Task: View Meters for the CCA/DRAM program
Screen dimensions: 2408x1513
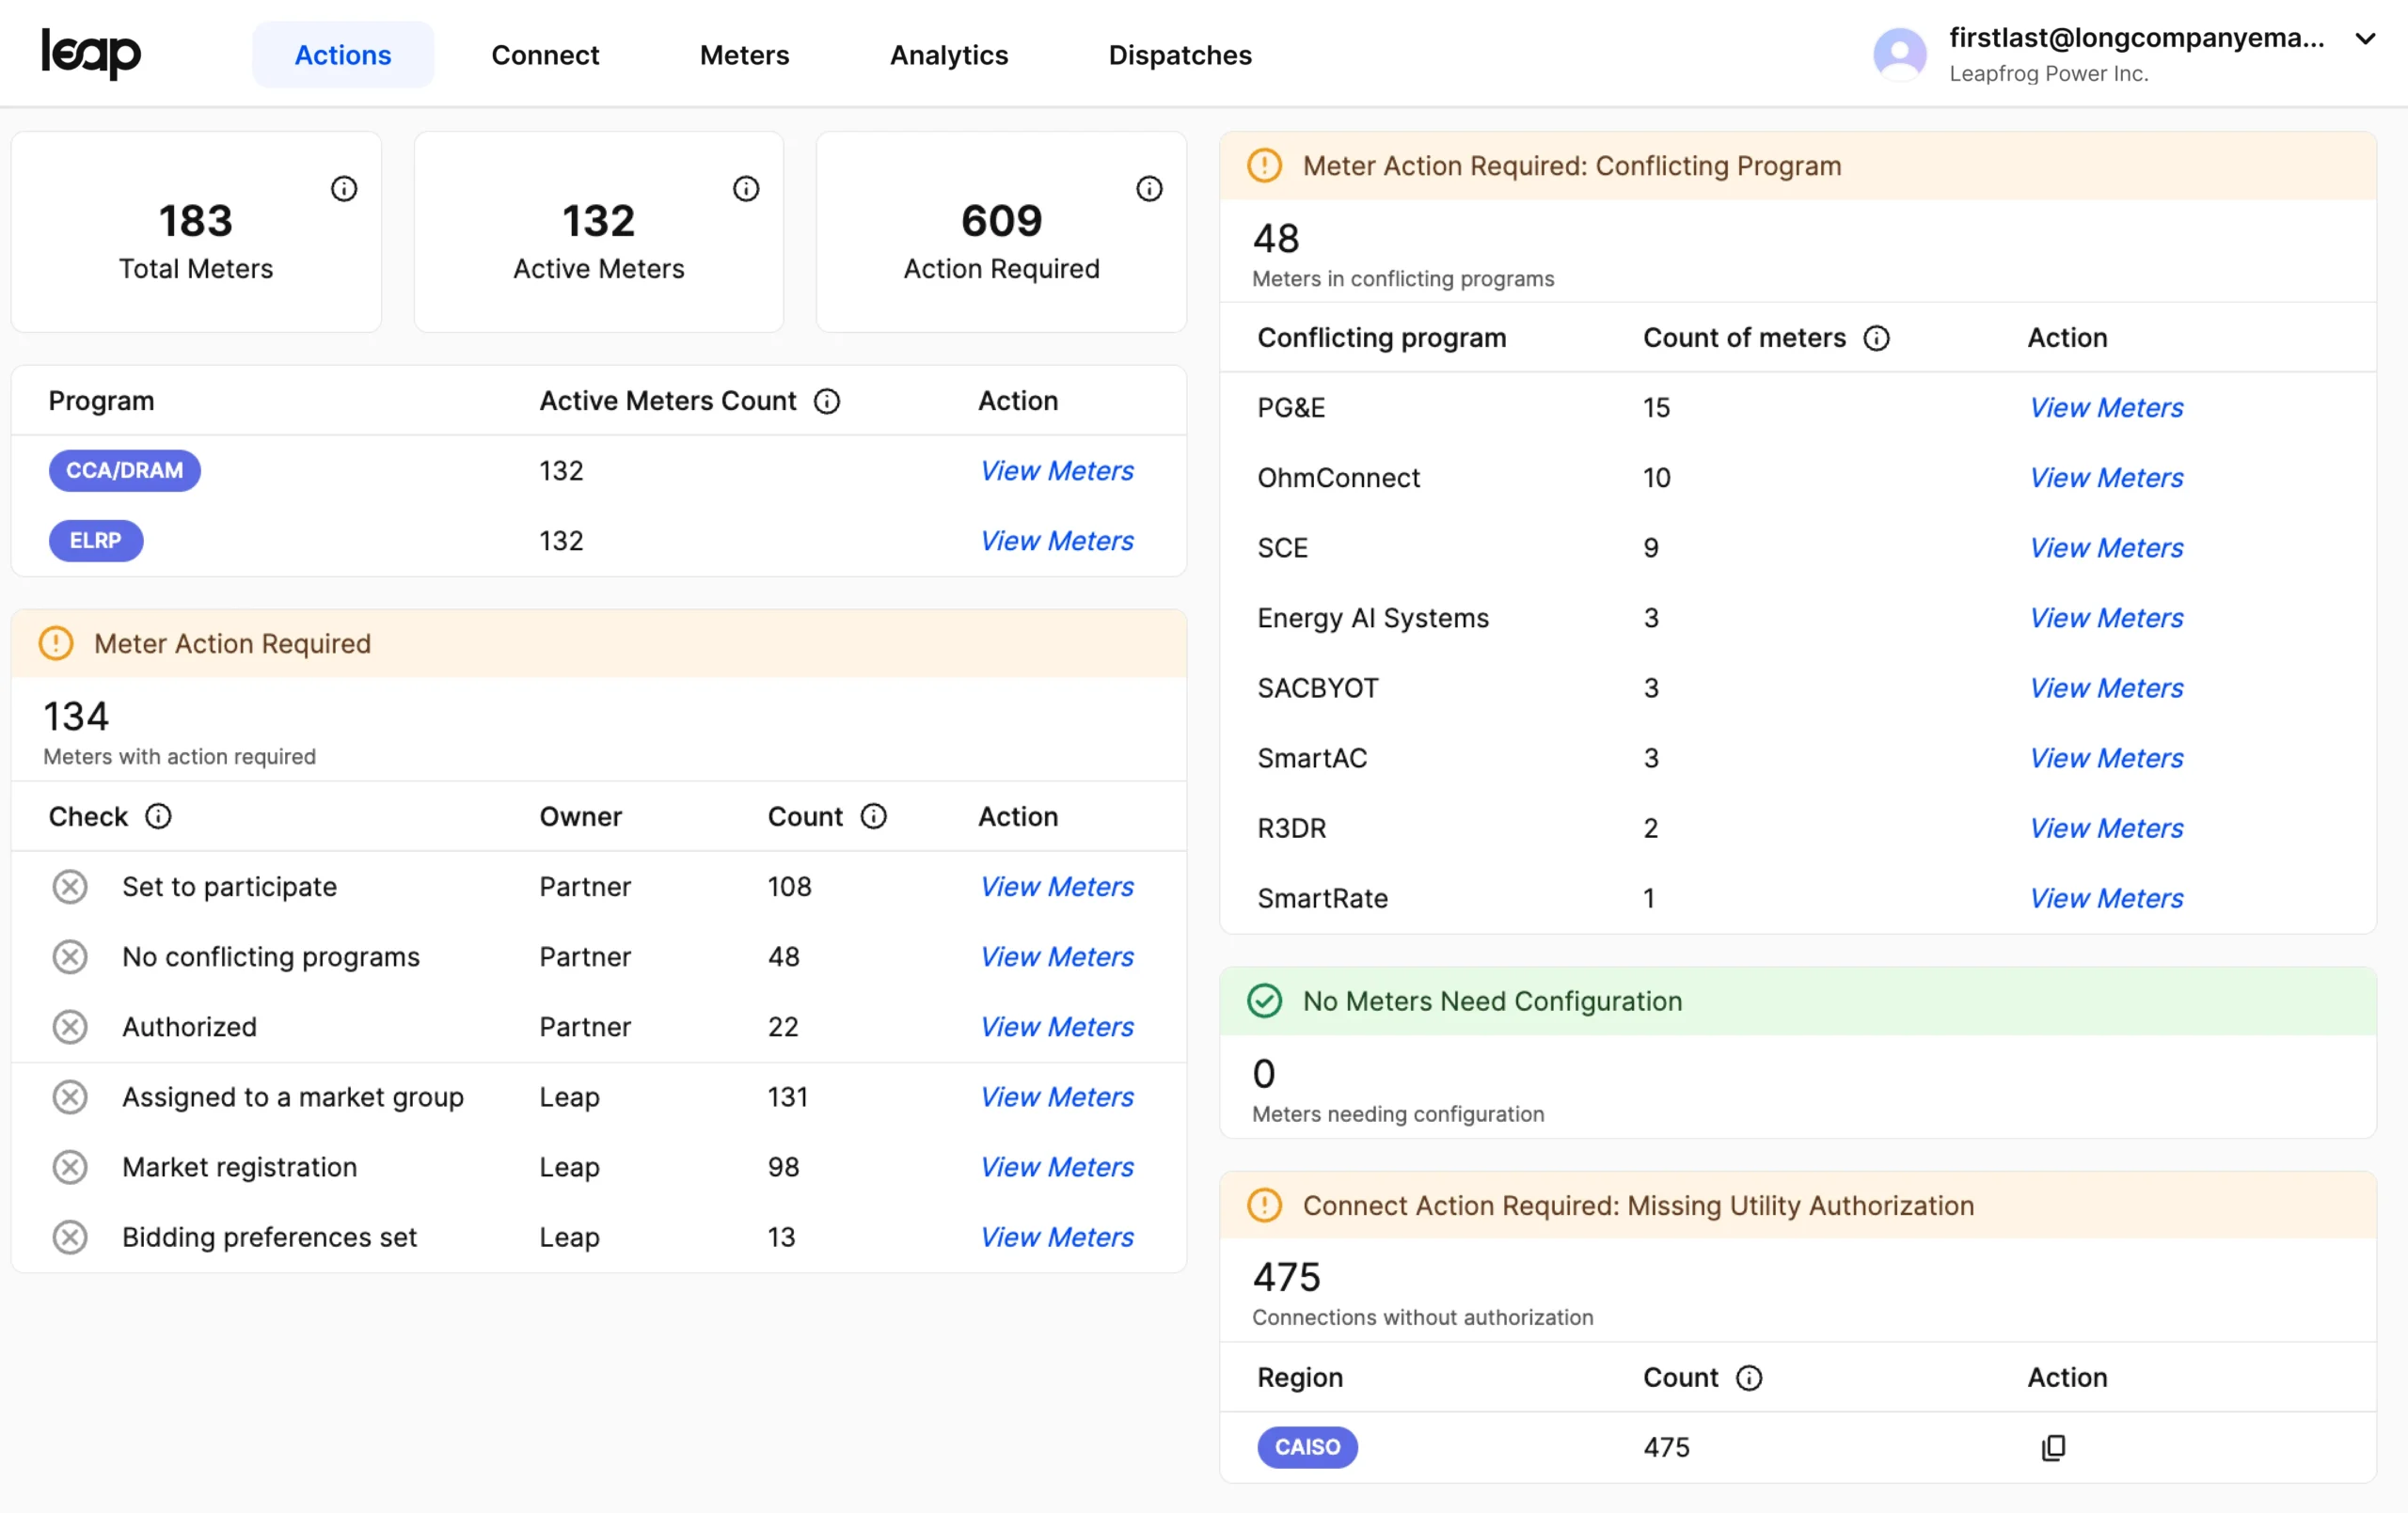Action: point(1057,470)
